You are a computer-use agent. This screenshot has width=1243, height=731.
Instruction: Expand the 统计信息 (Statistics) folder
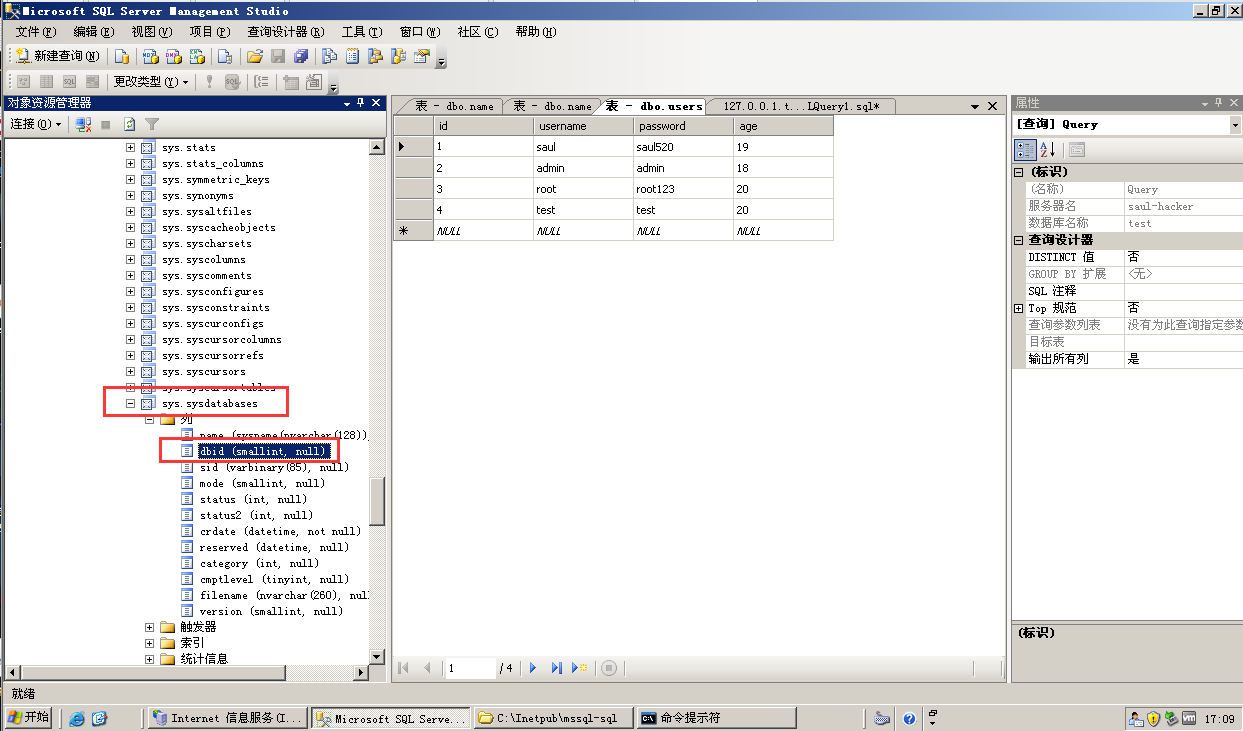149,659
